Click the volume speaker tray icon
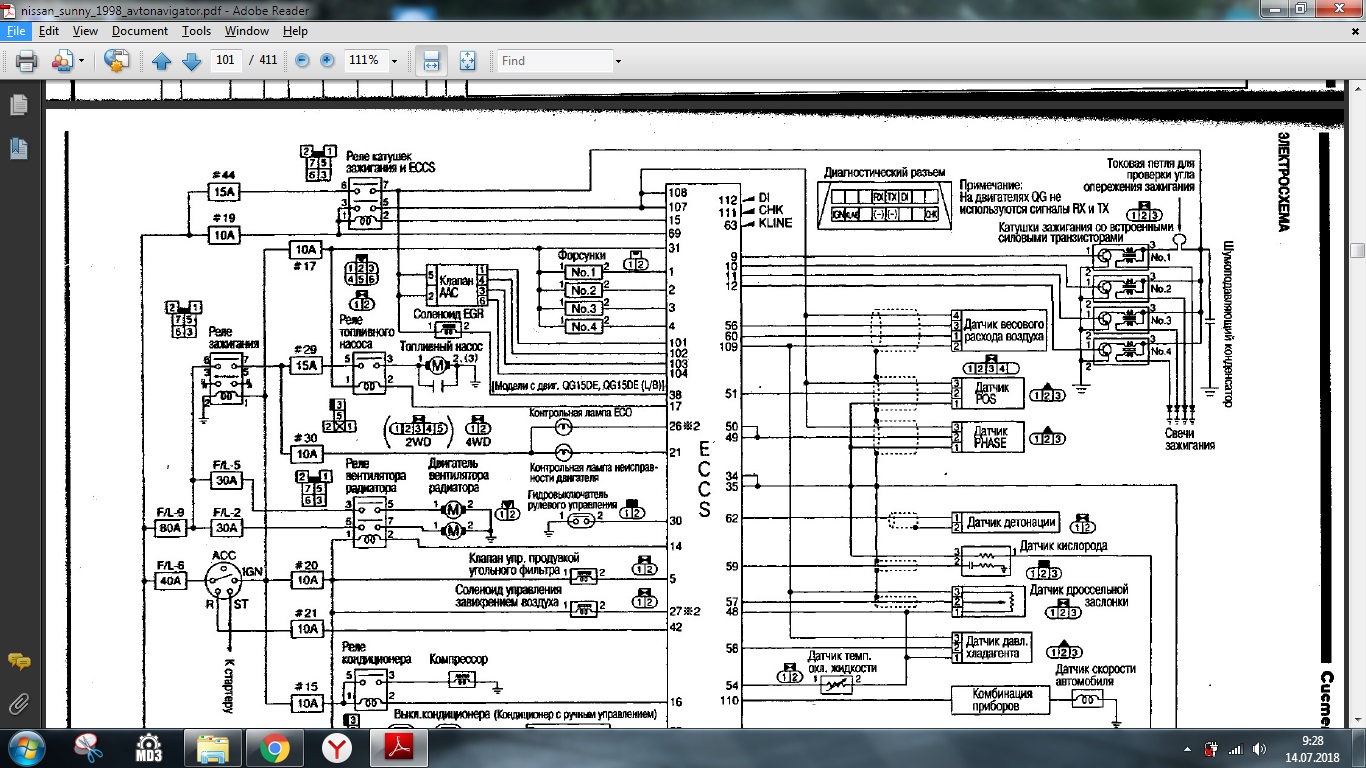The height and width of the screenshot is (768, 1366). [x=1258, y=749]
